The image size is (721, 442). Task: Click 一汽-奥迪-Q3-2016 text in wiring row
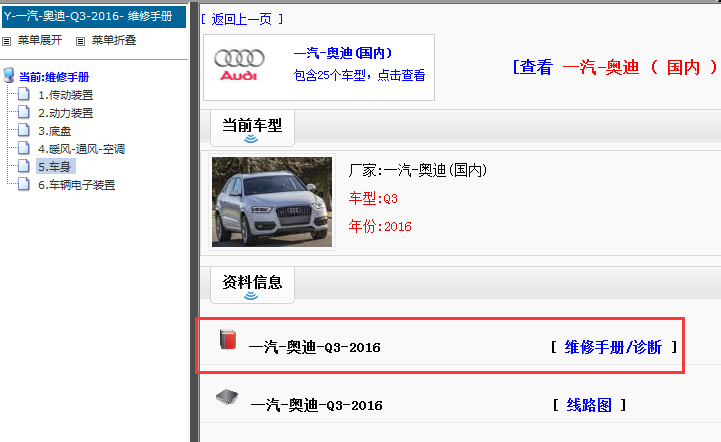[316, 406]
